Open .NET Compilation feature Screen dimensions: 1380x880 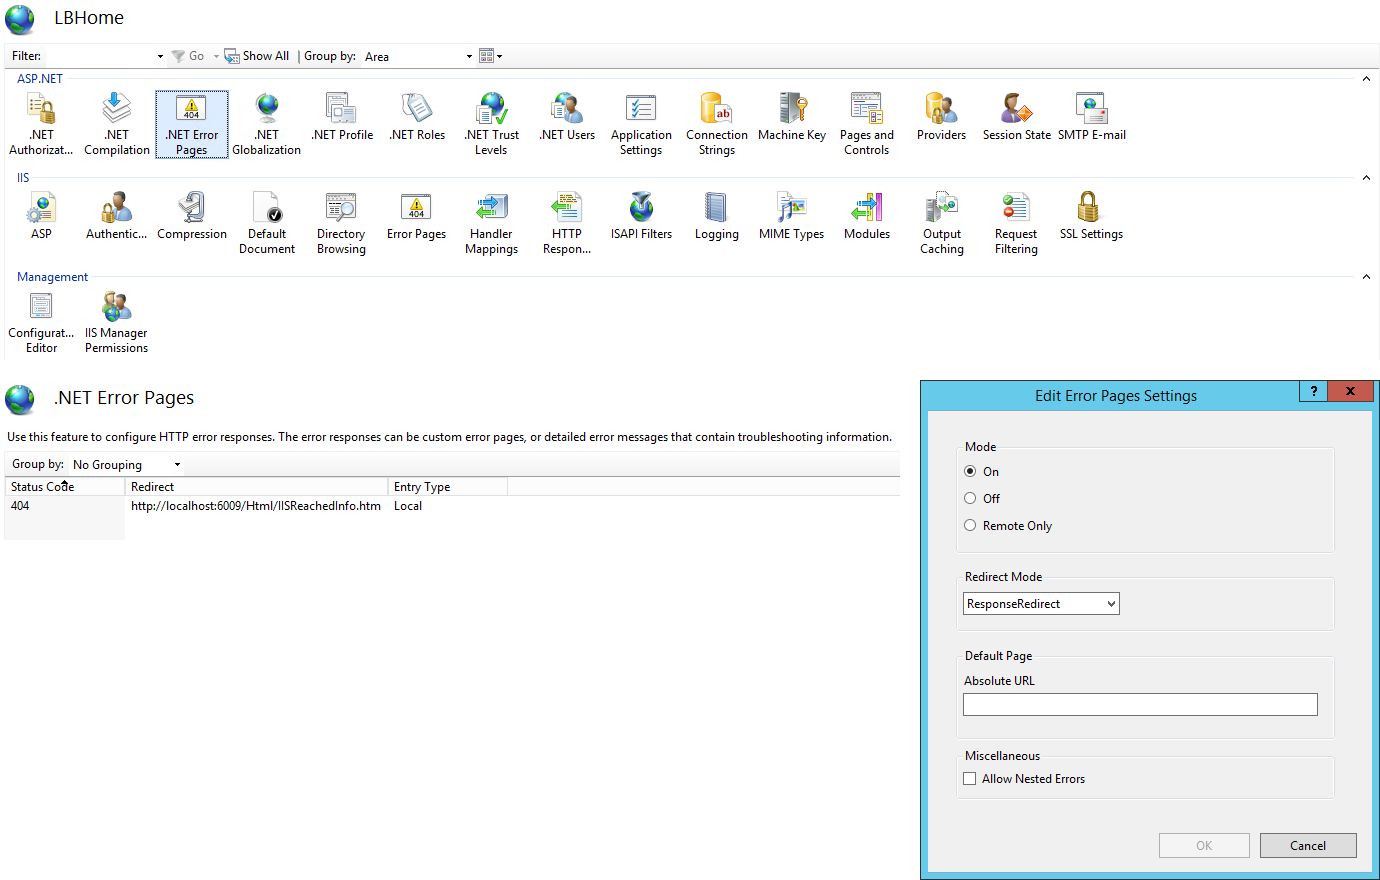[117, 124]
